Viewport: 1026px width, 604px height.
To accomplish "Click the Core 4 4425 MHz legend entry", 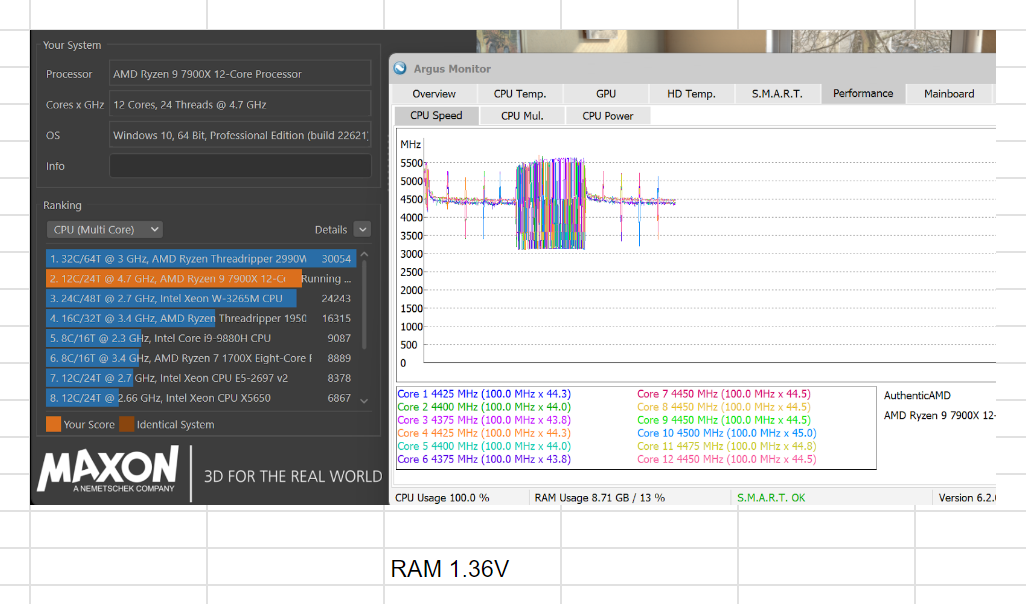I will pos(484,433).
